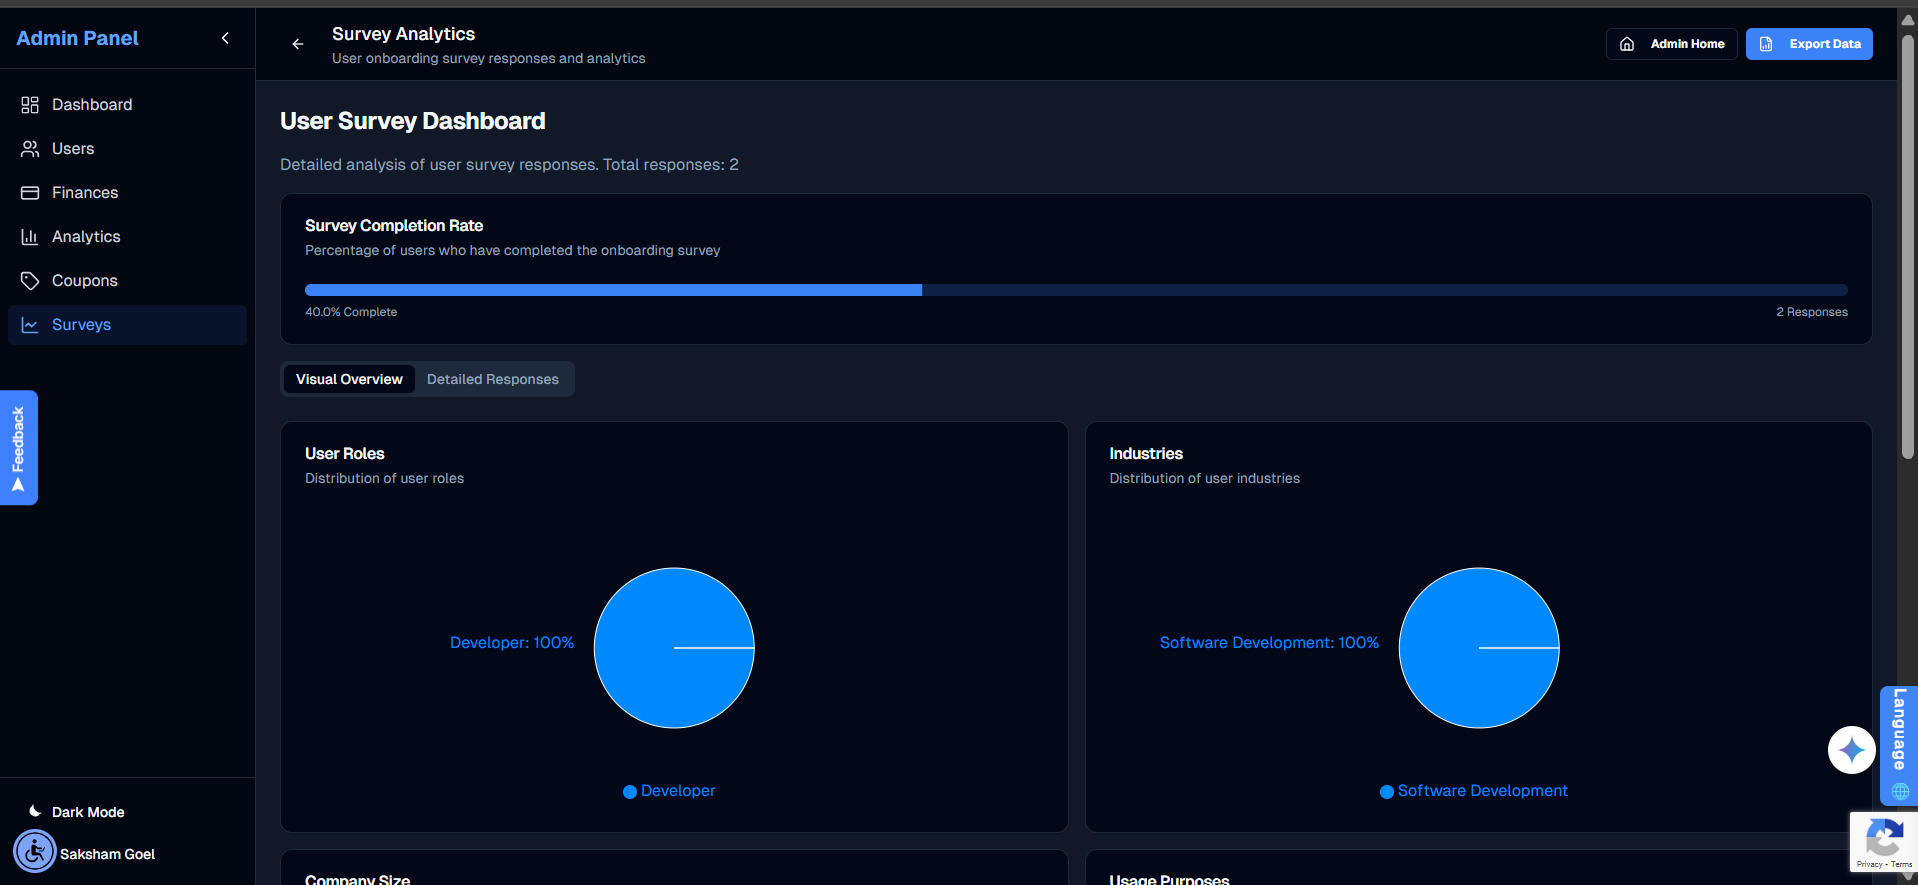Click the Industries card heading
The width and height of the screenshot is (1918, 885).
coord(1146,454)
